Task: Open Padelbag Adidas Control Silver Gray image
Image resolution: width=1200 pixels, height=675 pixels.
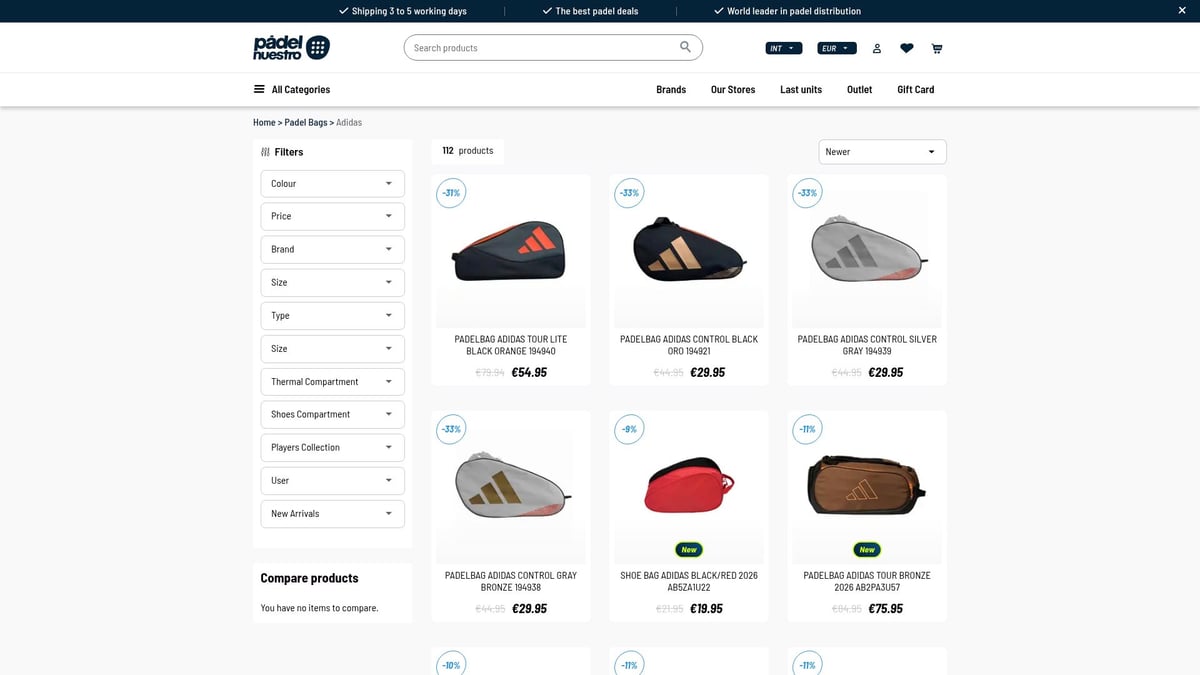Action: 867,254
